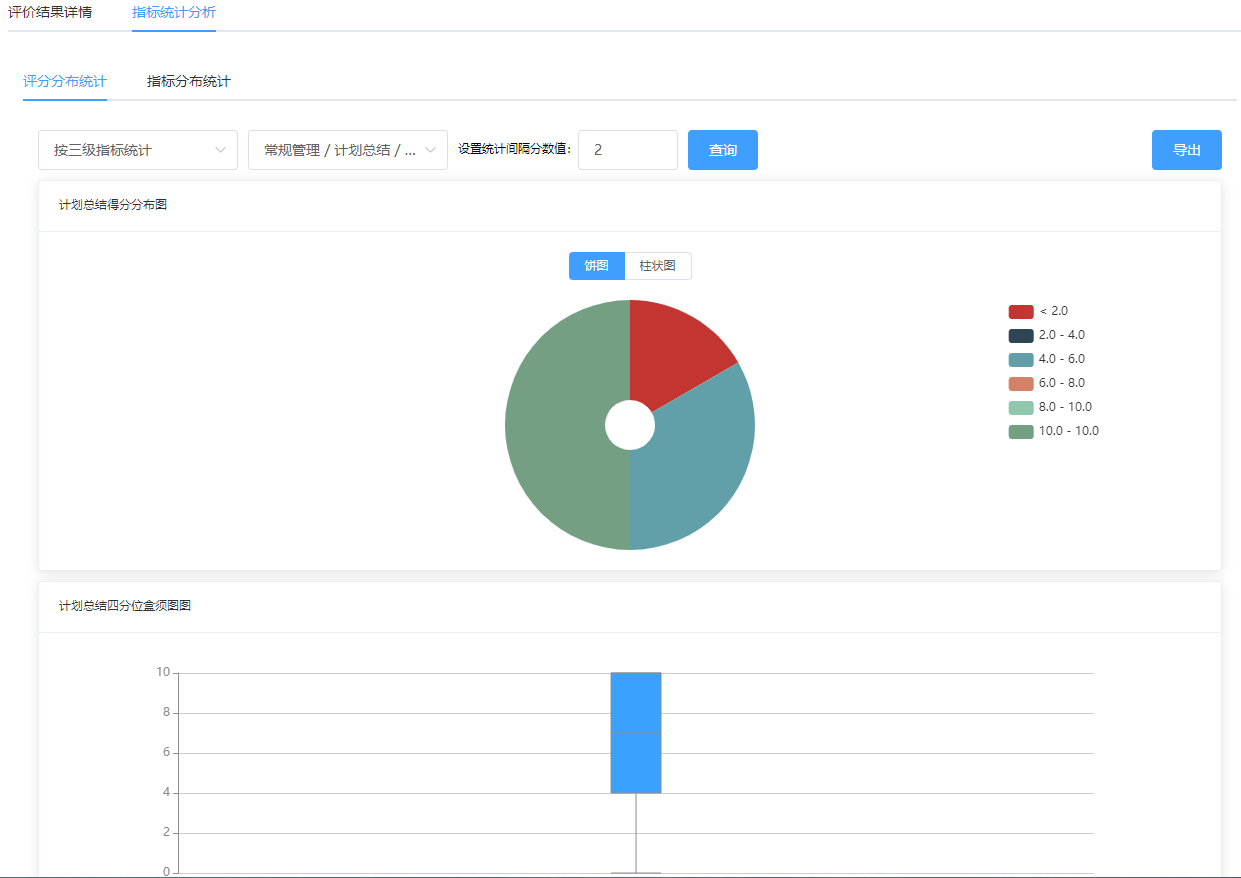Select the 评分分布统计 sub-tab
1241x878 pixels.
click(x=65, y=81)
